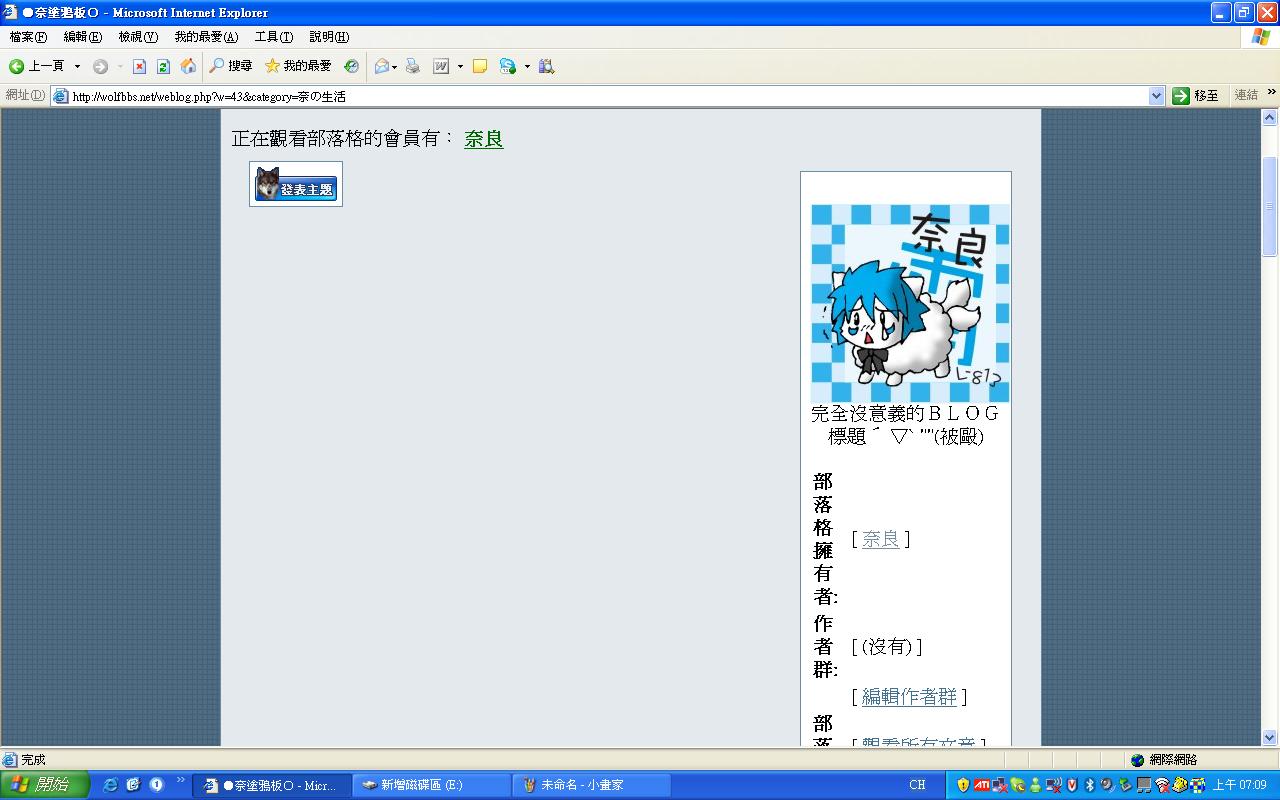The width and height of the screenshot is (1280, 800).
Task: Expand the 連結 links toolbar chevron
Action: [1273, 93]
